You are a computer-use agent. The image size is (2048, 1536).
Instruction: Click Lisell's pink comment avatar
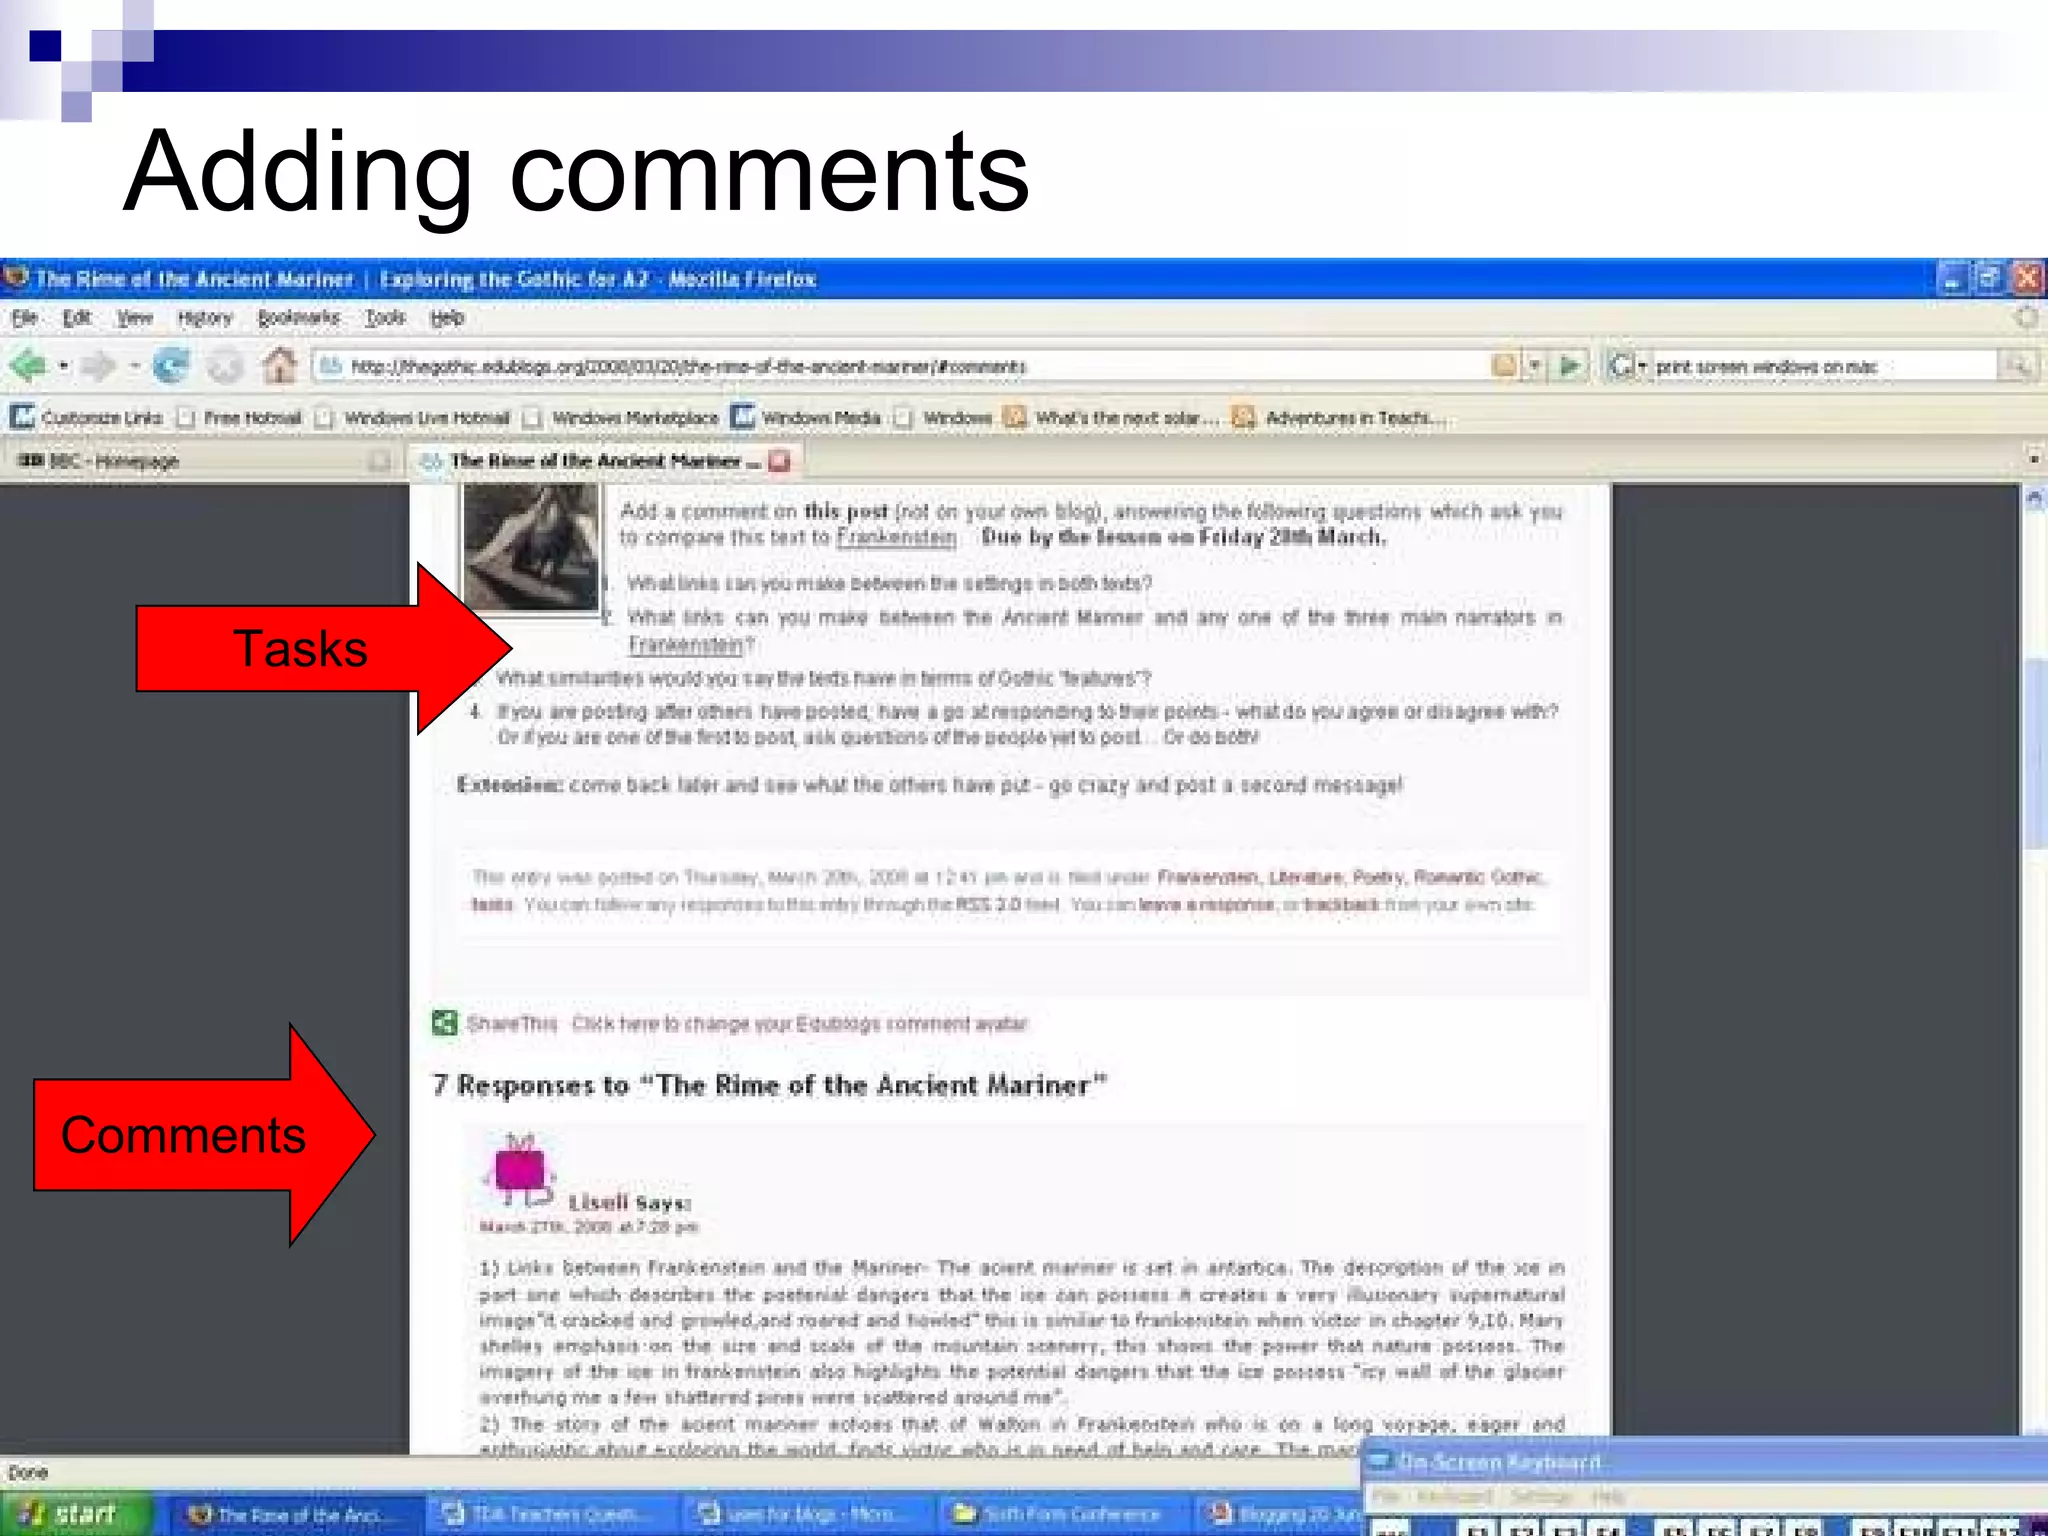[x=521, y=1170]
